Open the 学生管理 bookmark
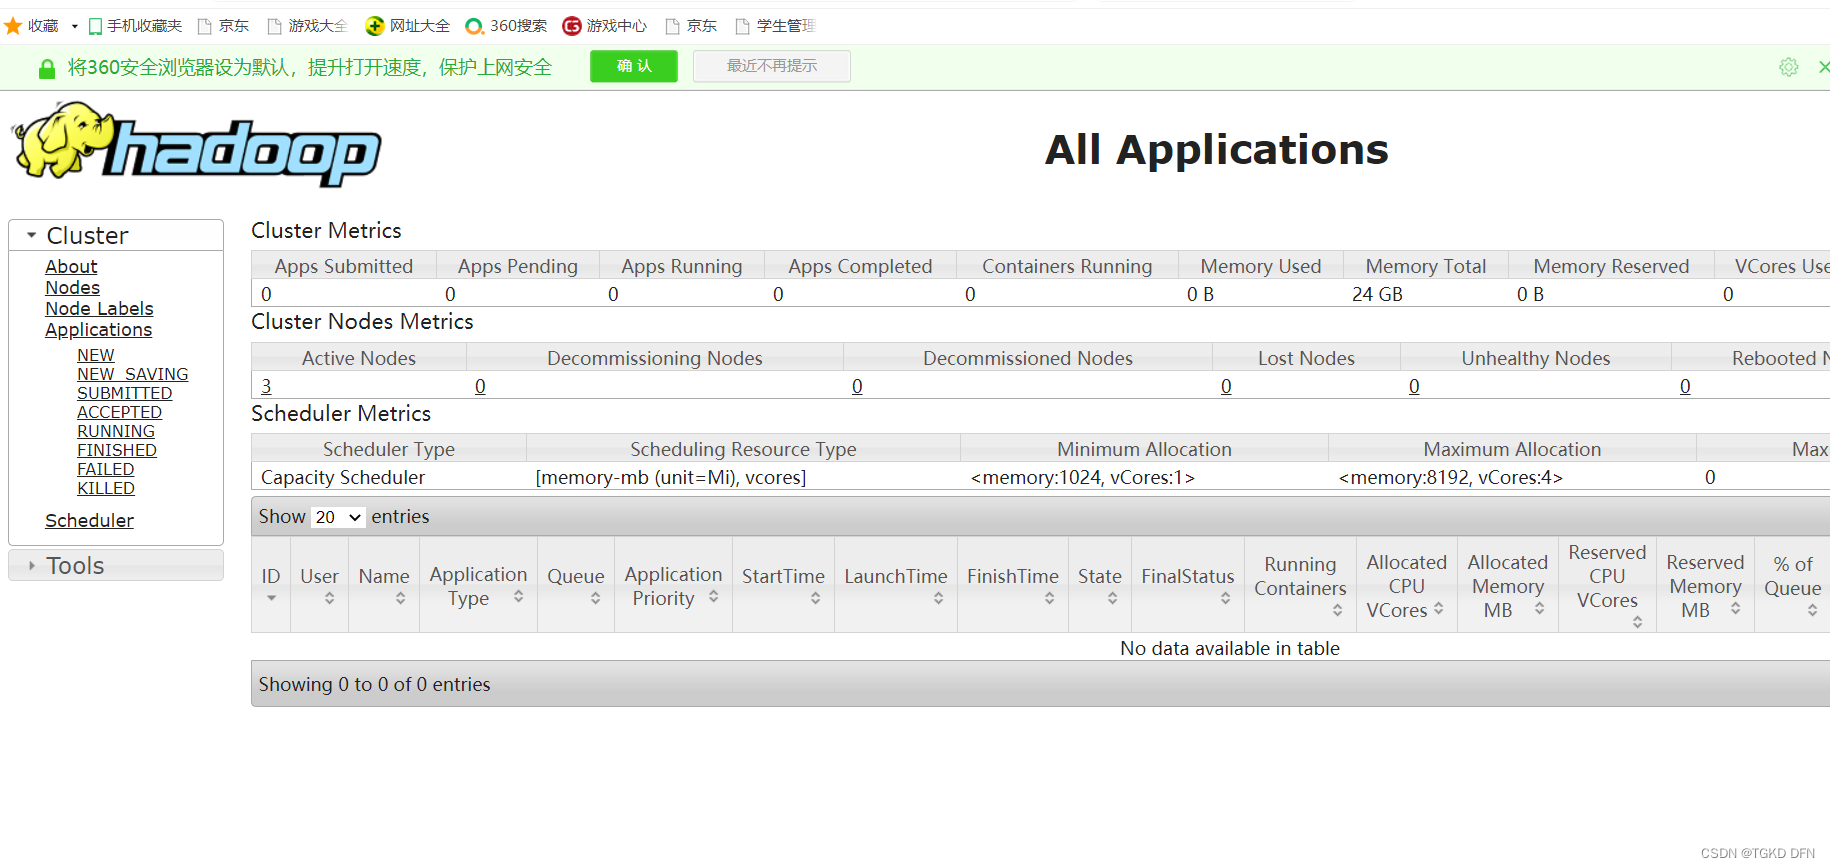Viewport: 1830px width, 868px height. pyautogui.click(x=775, y=26)
